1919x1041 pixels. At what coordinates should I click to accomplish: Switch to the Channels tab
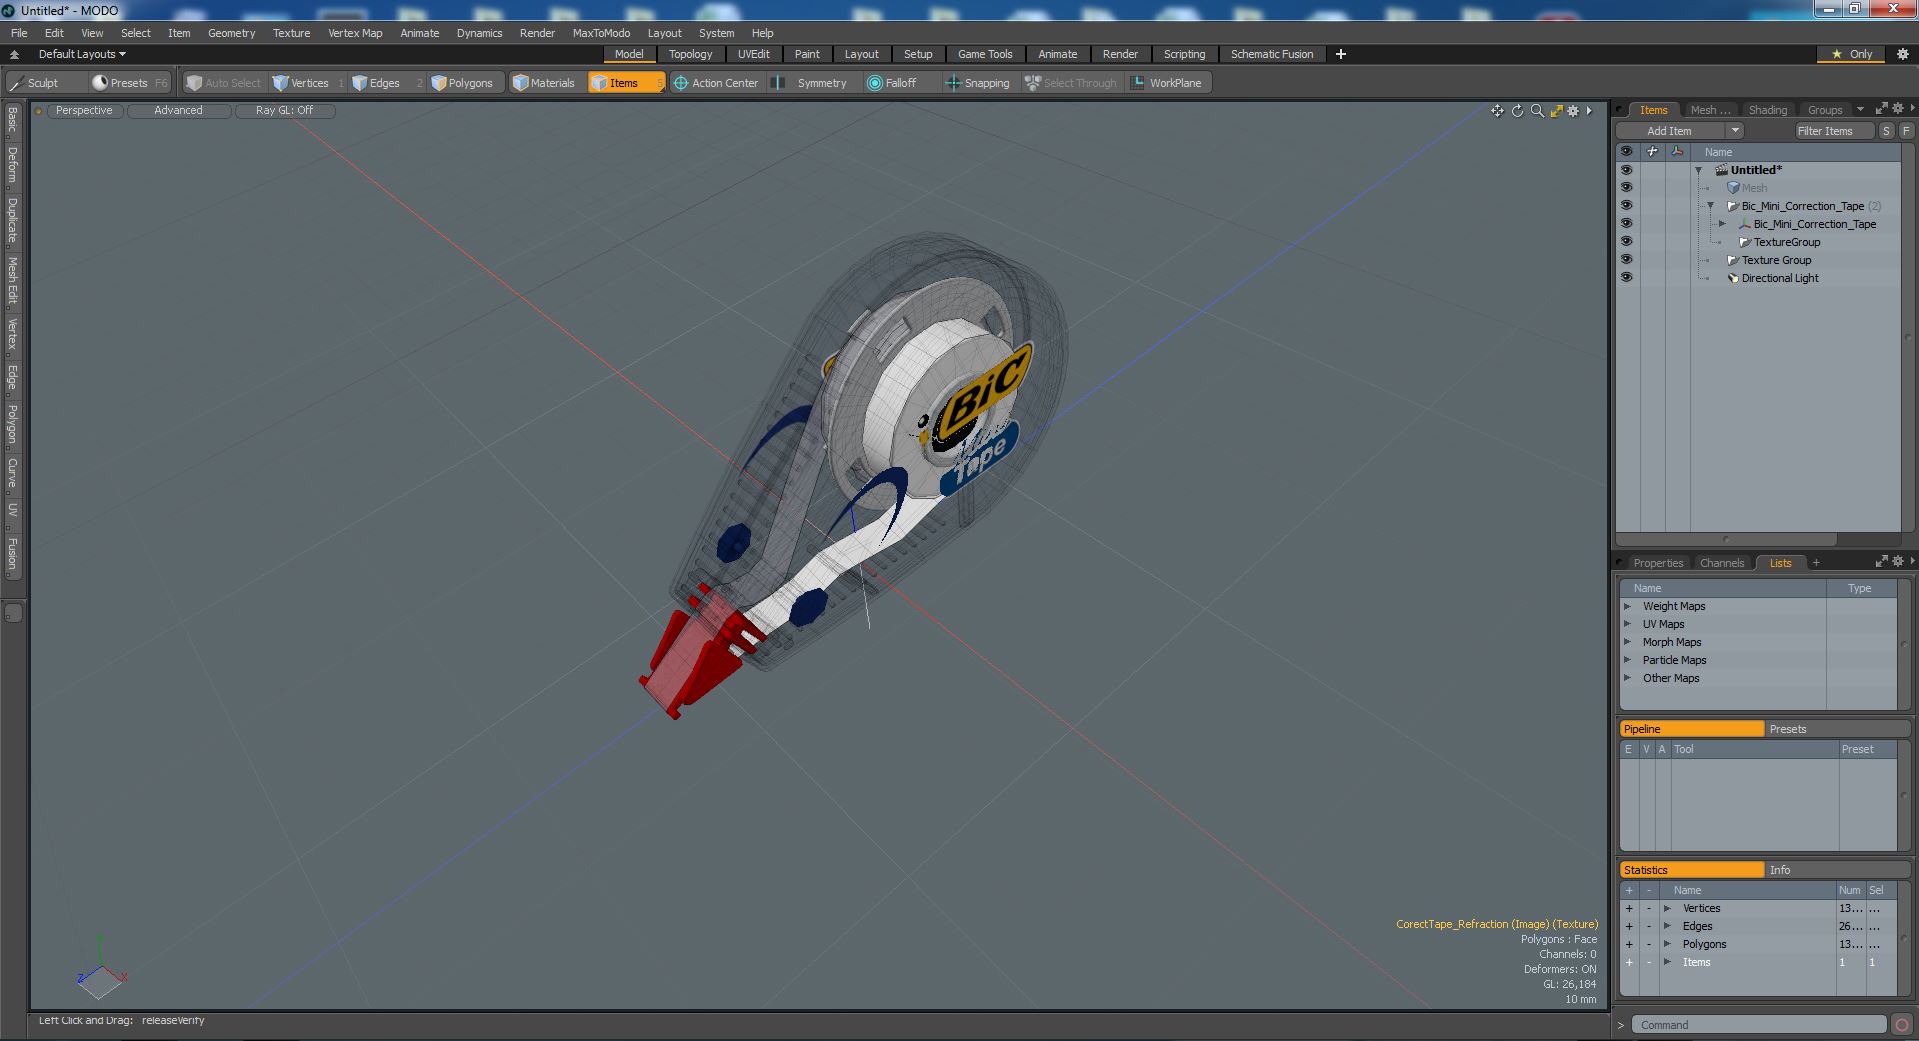click(x=1721, y=563)
